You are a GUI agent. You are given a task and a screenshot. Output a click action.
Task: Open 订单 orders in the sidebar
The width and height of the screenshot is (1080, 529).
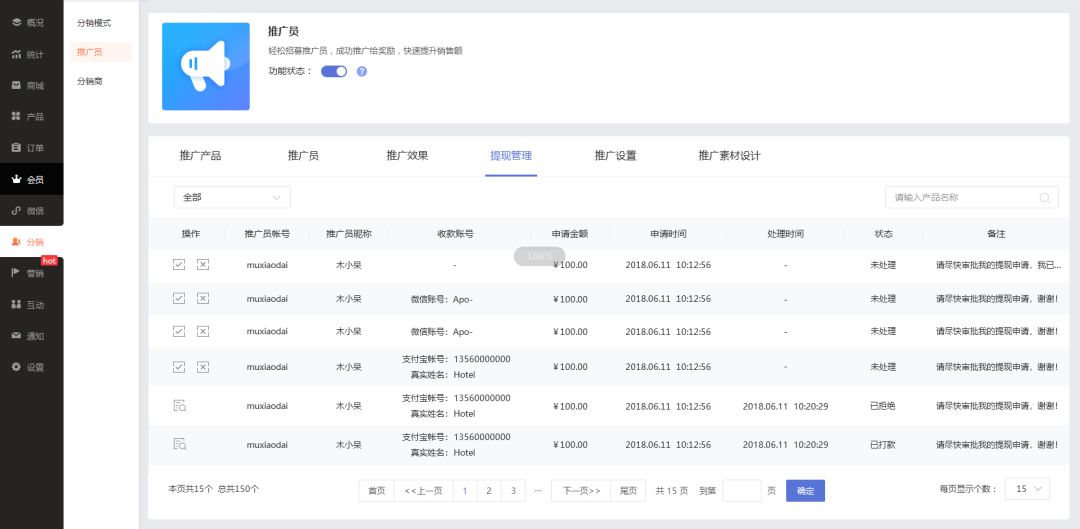click(28, 148)
